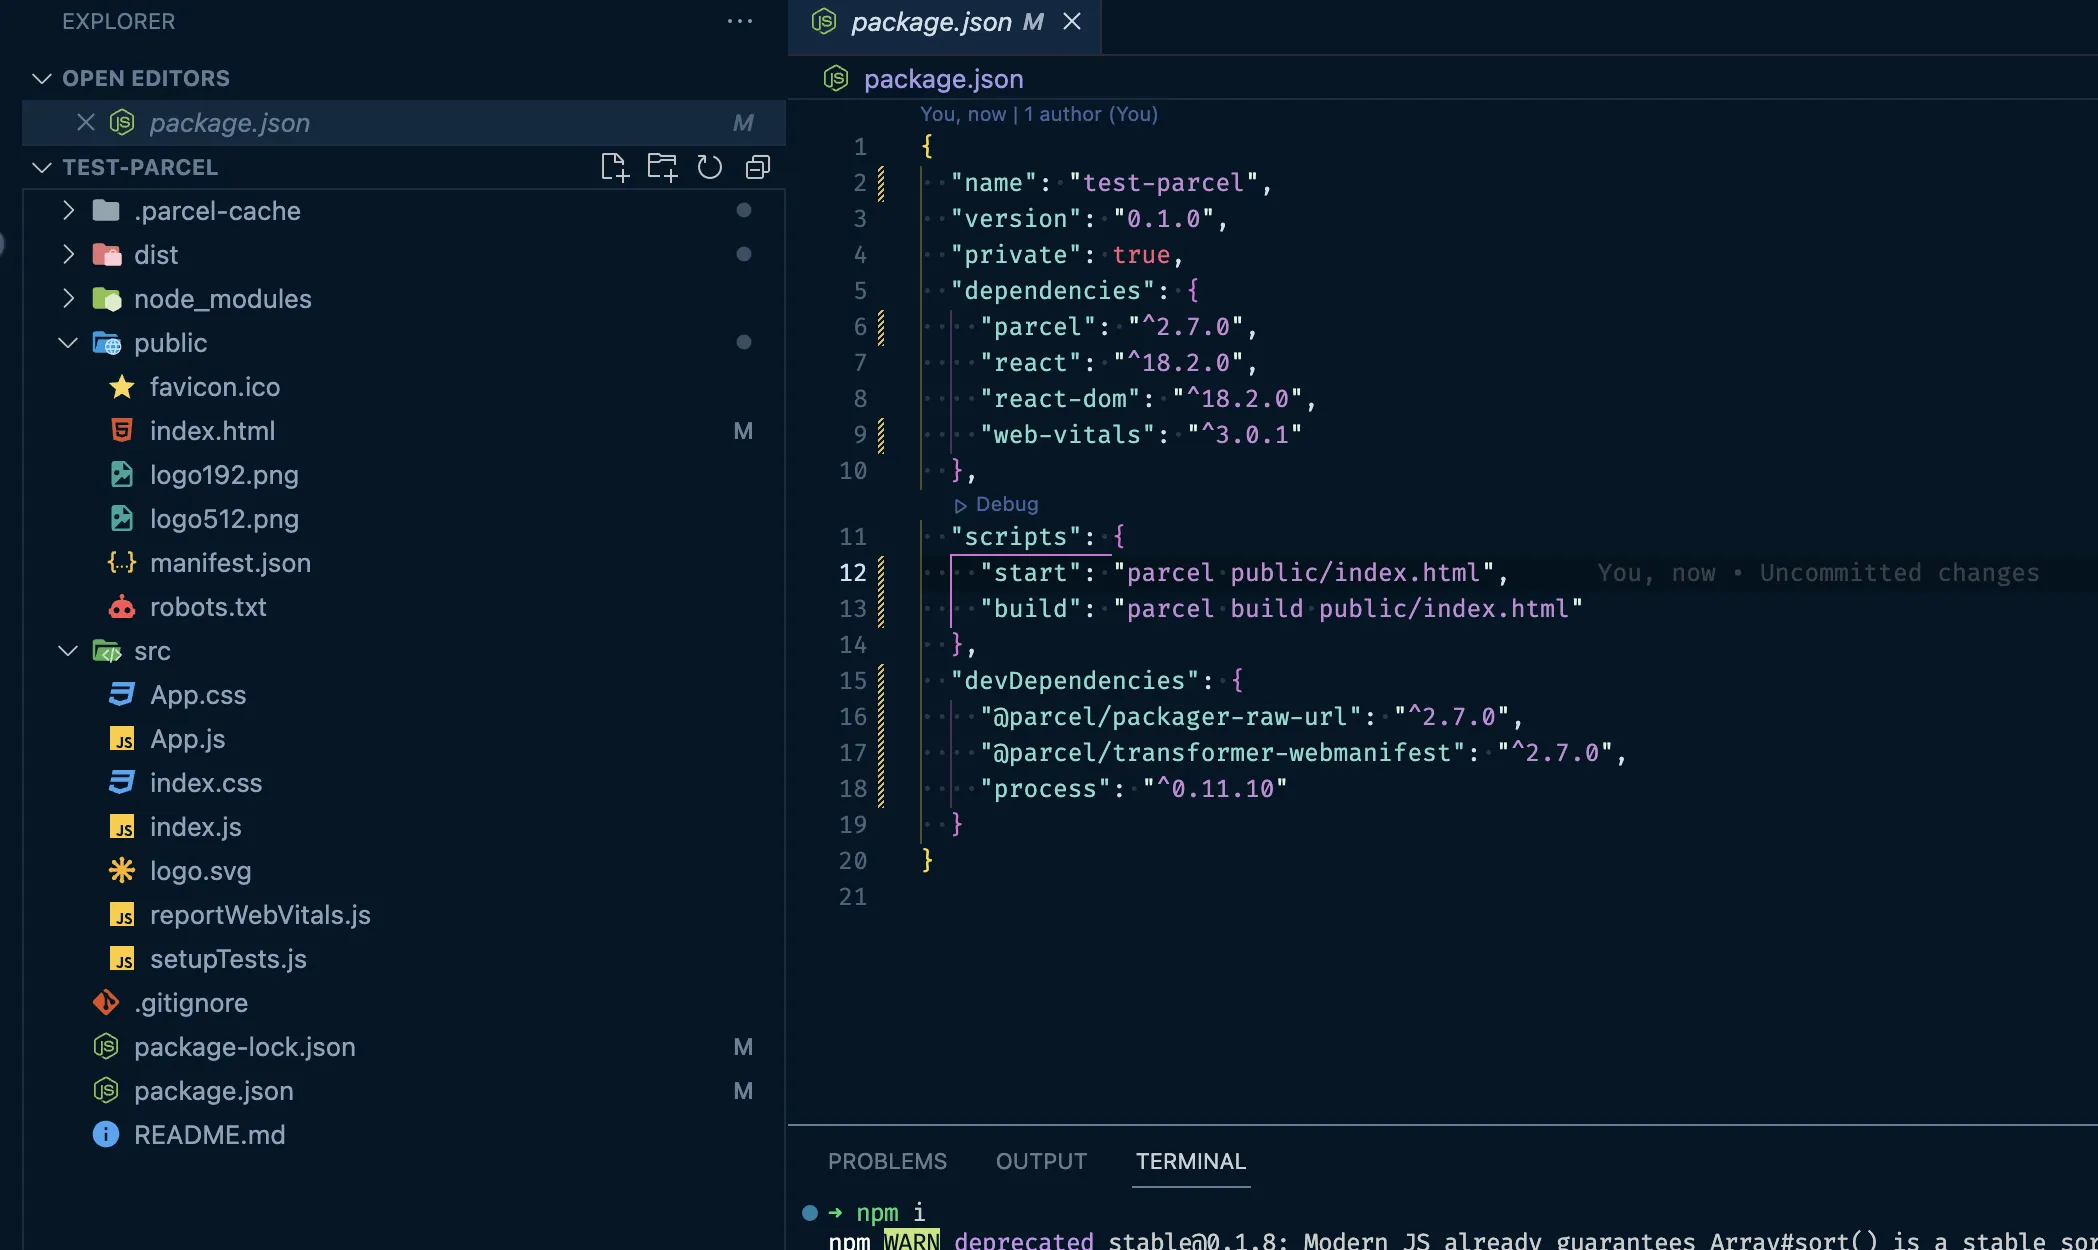Image resolution: width=2098 pixels, height=1250 pixels.
Task: Expand the dist folder
Action: [x=68, y=255]
